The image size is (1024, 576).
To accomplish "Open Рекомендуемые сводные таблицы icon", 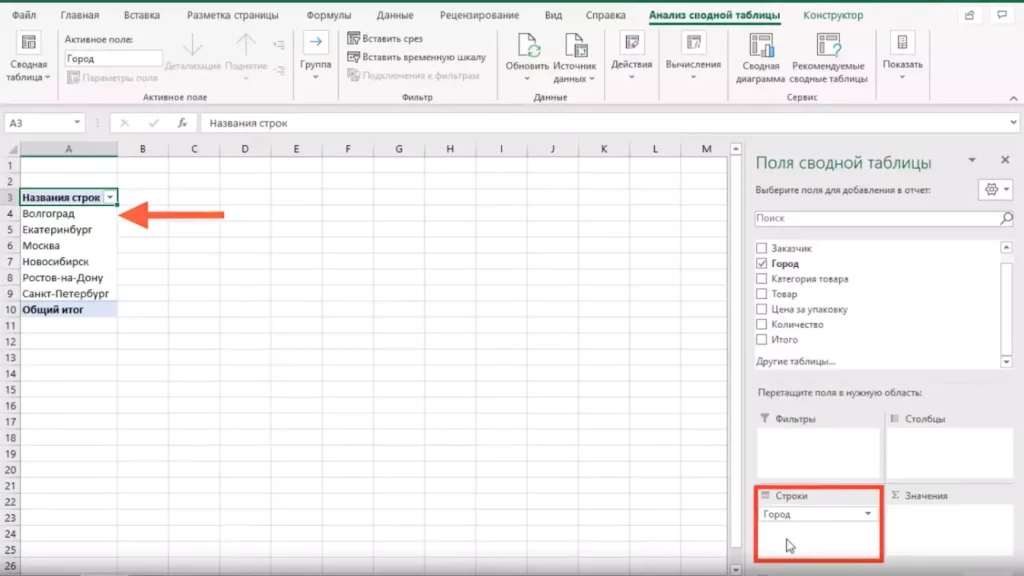I will [828, 46].
